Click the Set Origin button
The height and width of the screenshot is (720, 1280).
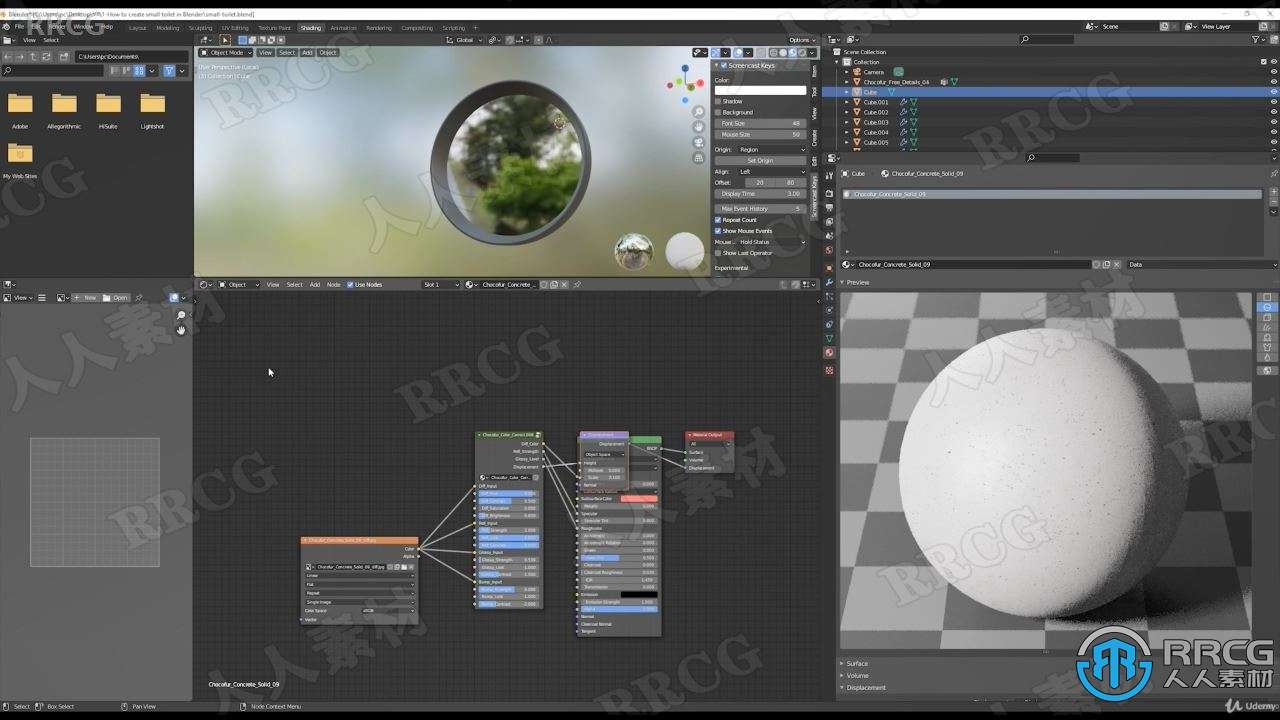click(760, 160)
